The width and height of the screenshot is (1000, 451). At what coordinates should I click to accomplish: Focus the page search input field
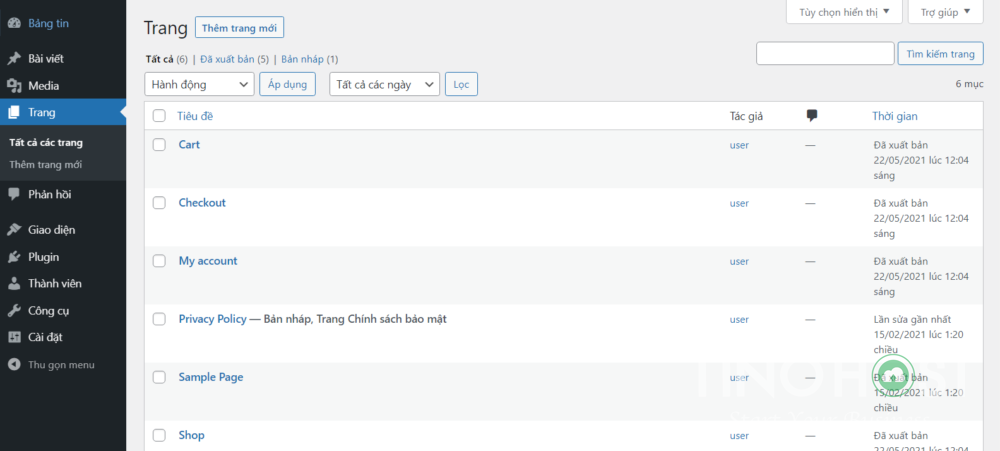(x=825, y=54)
